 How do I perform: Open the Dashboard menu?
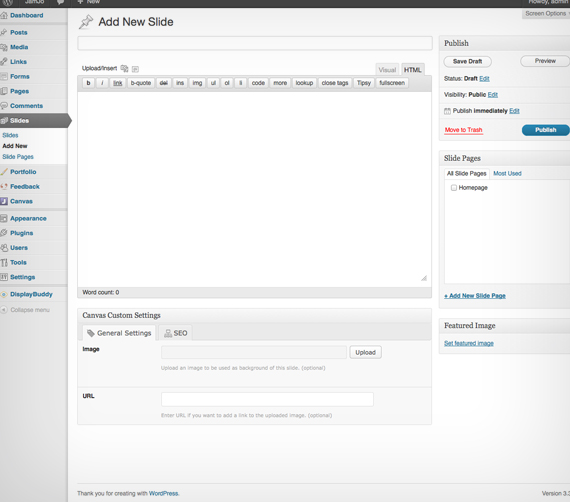(x=27, y=15)
